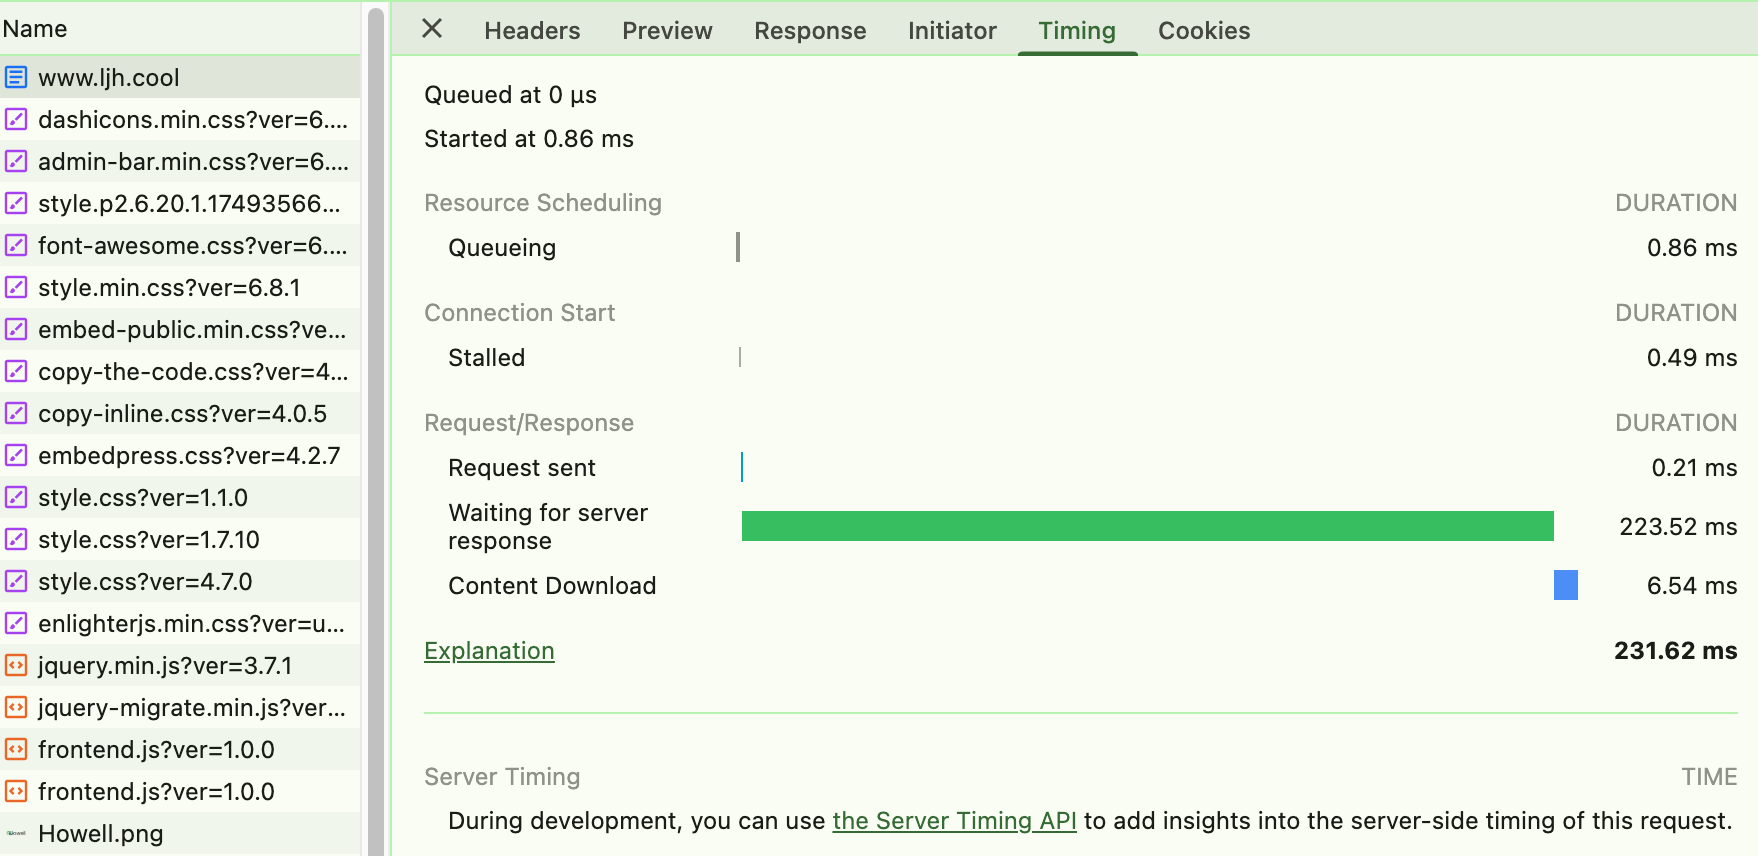Open the Cookies tab
Screen dimensions: 1758x856
(x=1204, y=31)
